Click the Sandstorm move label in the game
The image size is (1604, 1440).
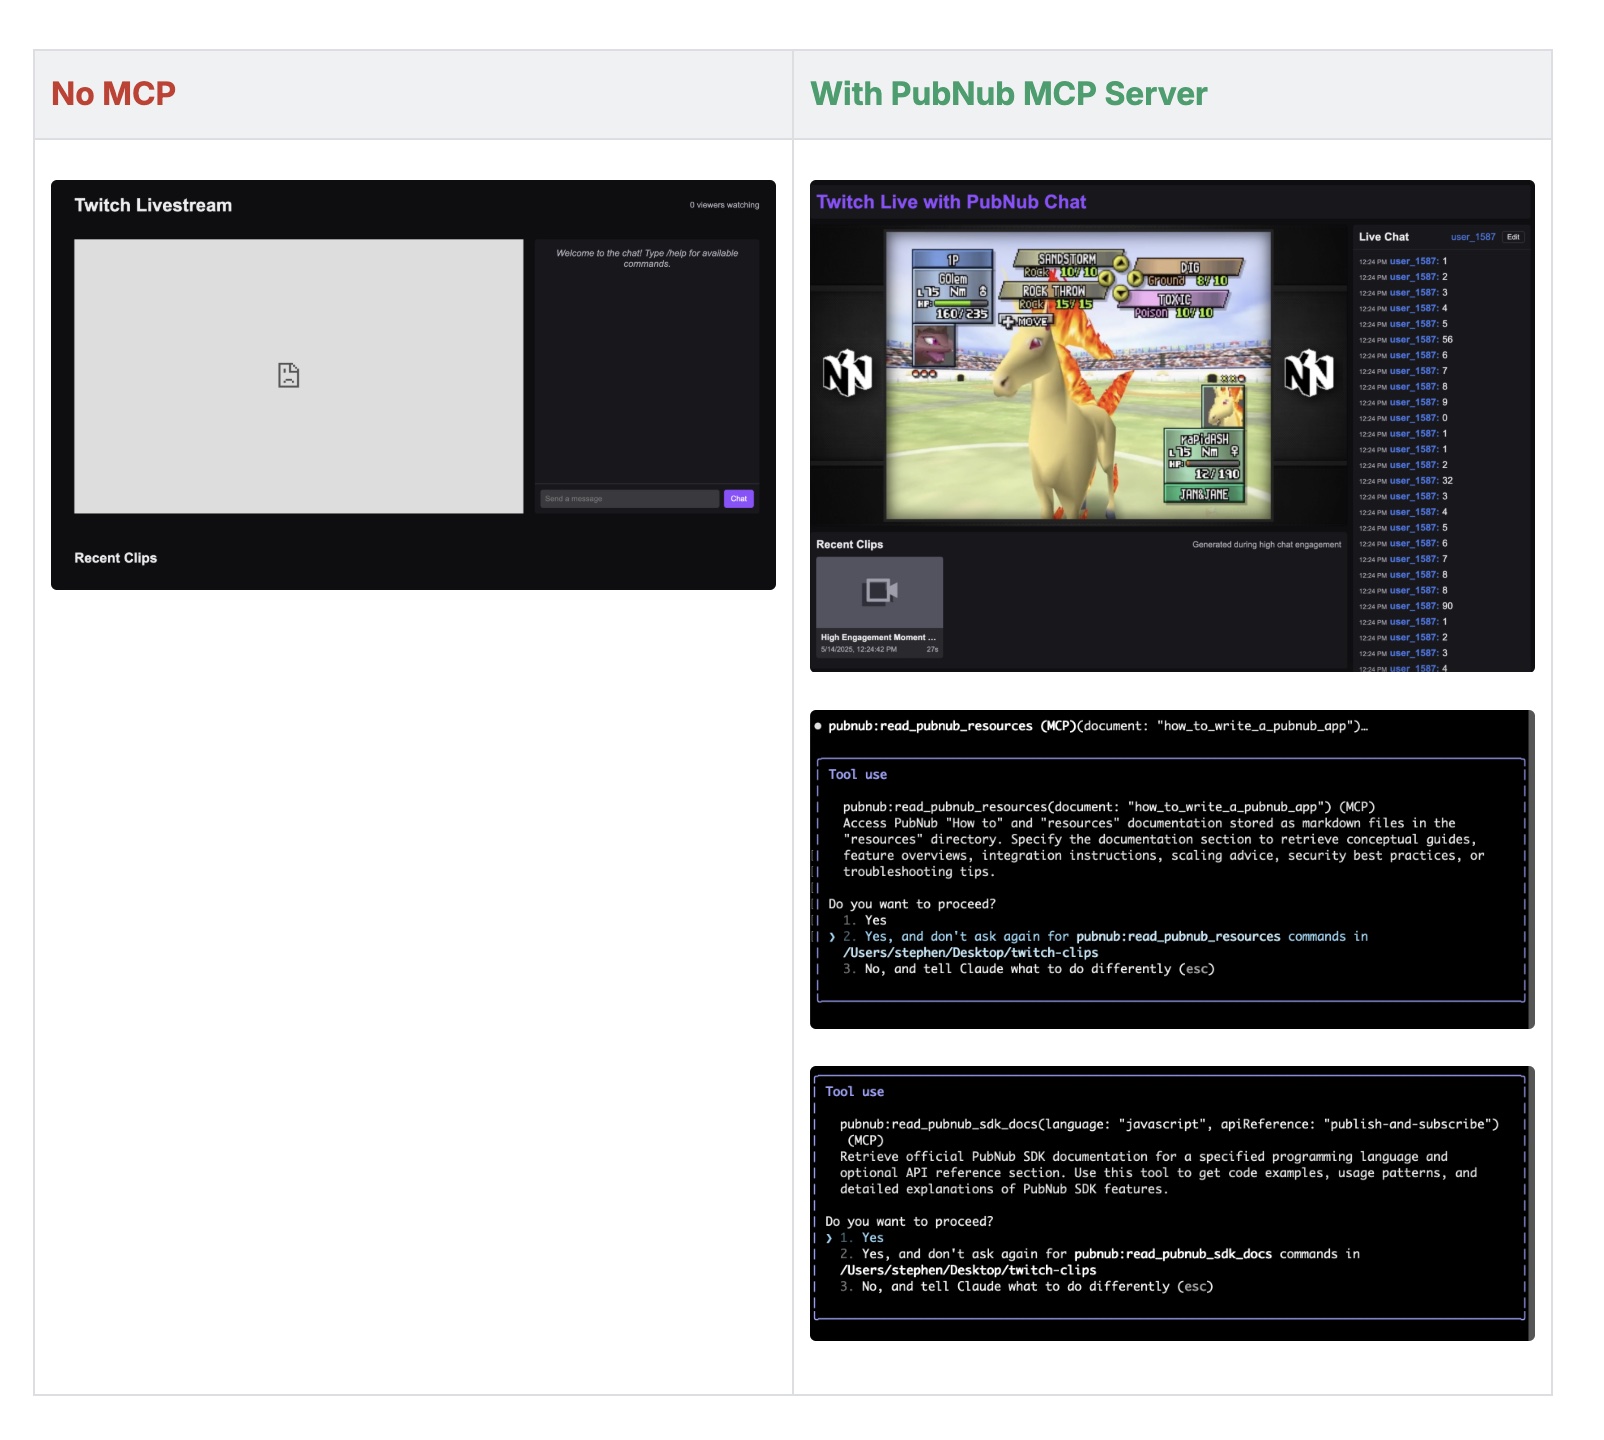[x=1066, y=259]
